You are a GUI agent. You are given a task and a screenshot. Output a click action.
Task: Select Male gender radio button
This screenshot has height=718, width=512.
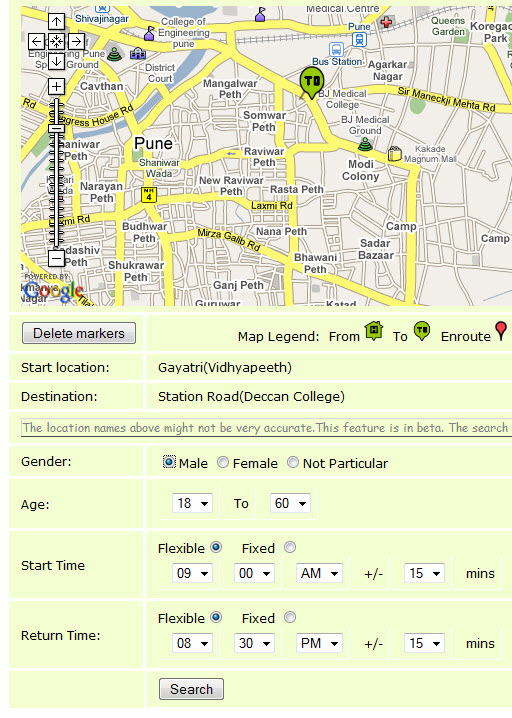pos(169,462)
